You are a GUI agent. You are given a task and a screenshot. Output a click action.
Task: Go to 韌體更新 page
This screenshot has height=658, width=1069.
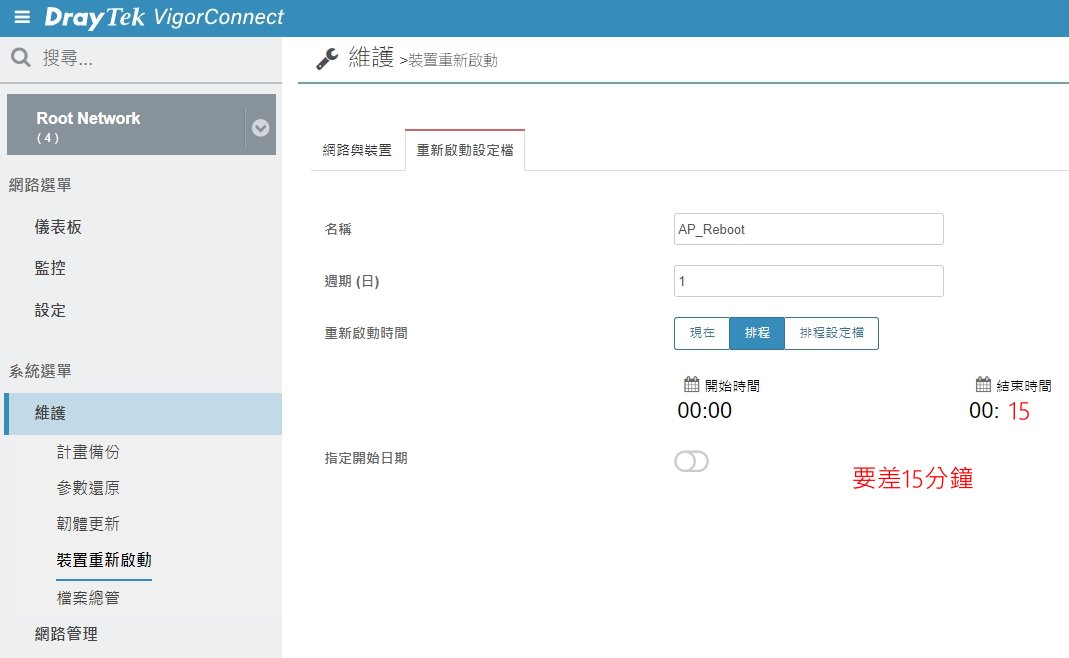(88, 524)
